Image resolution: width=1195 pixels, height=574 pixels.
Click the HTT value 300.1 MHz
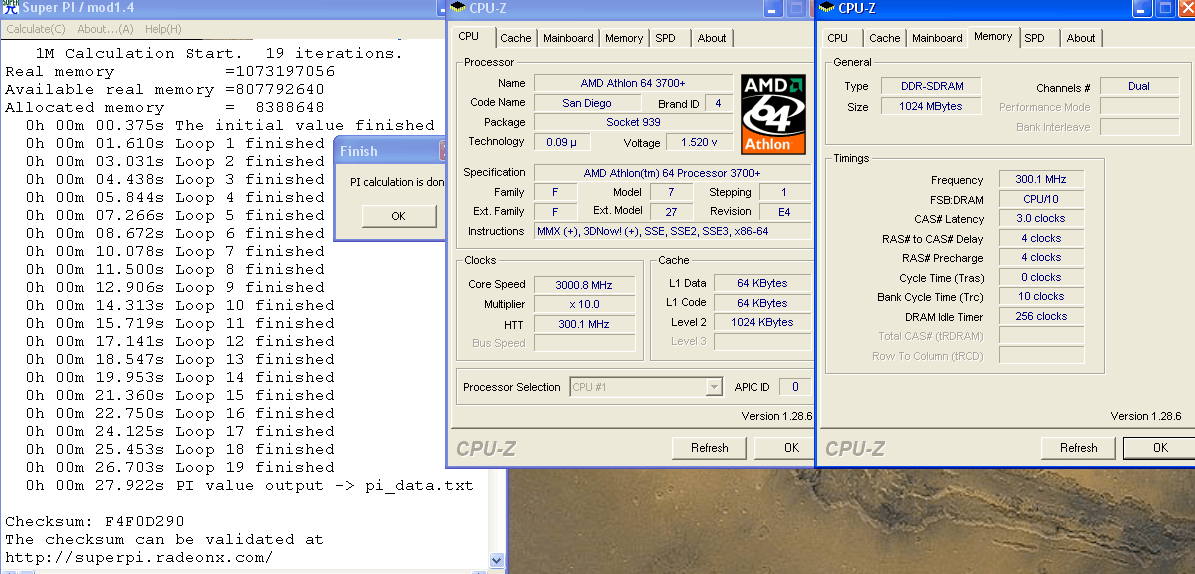(x=584, y=324)
